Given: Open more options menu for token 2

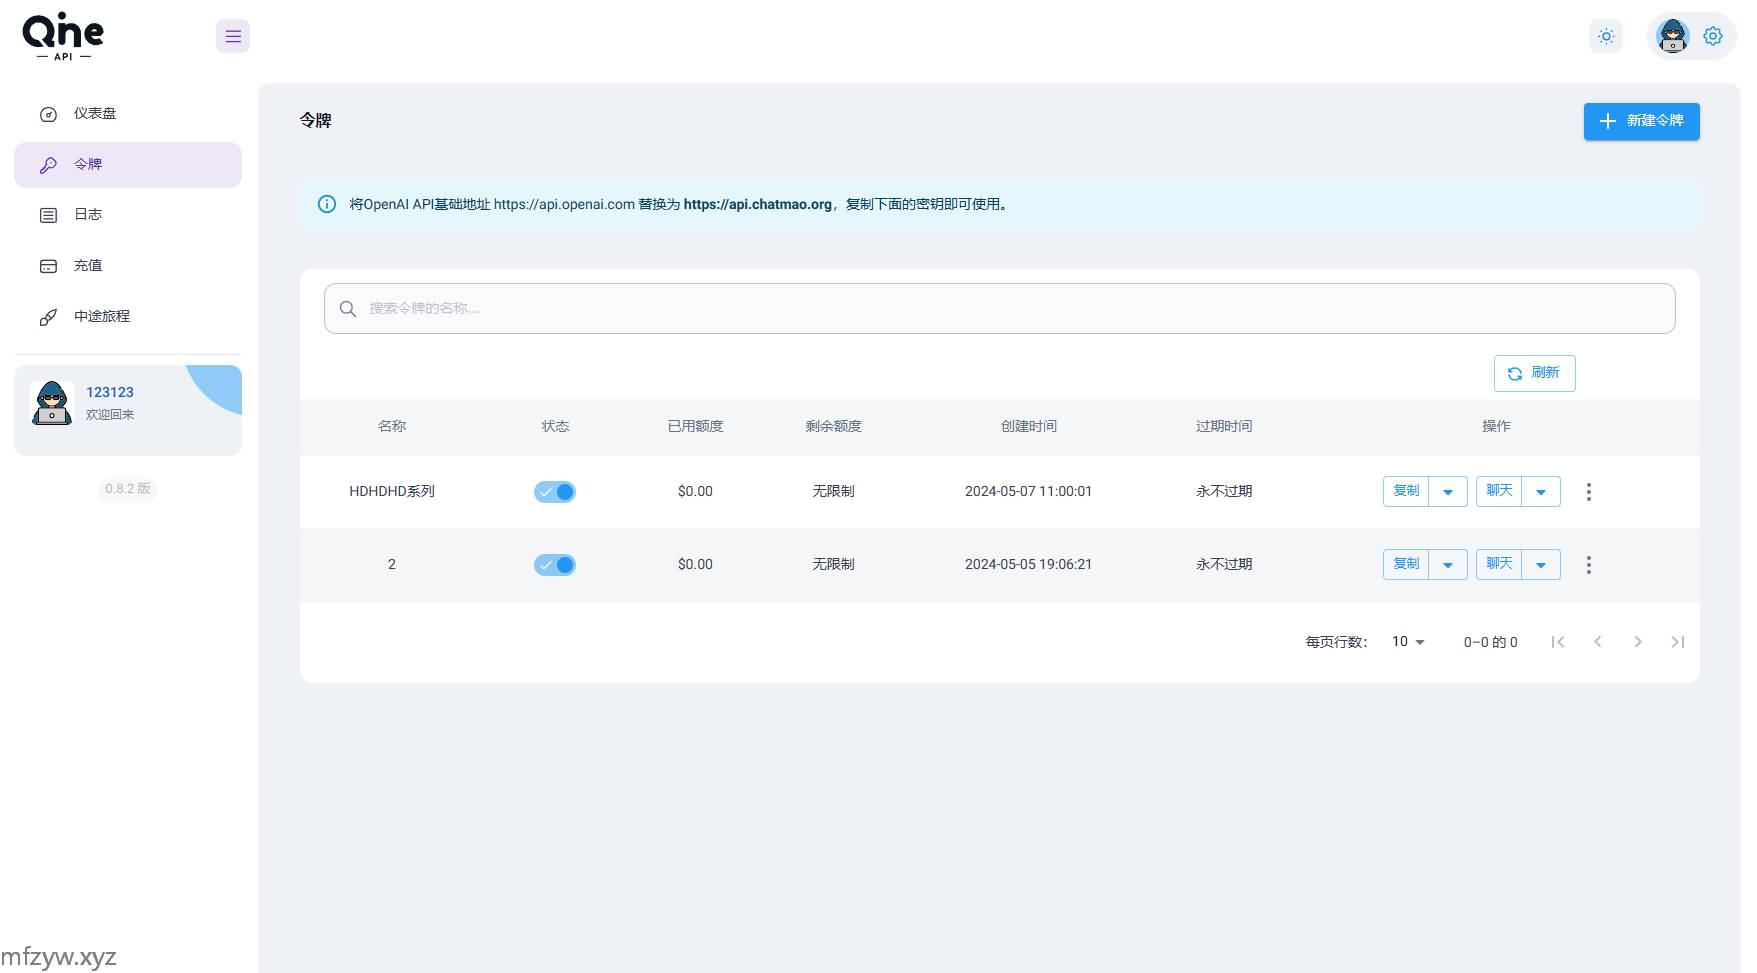Looking at the screenshot, I should tap(1588, 565).
